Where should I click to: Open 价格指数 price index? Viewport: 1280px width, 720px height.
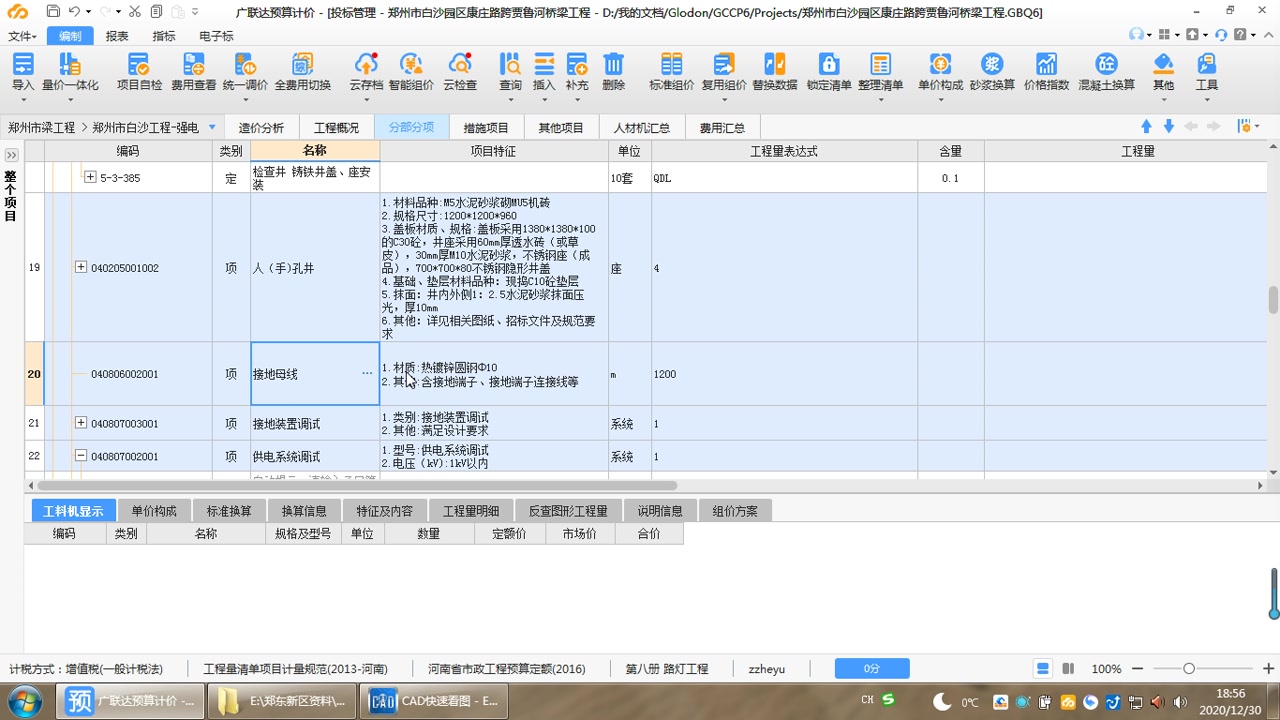coord(1046,72)
